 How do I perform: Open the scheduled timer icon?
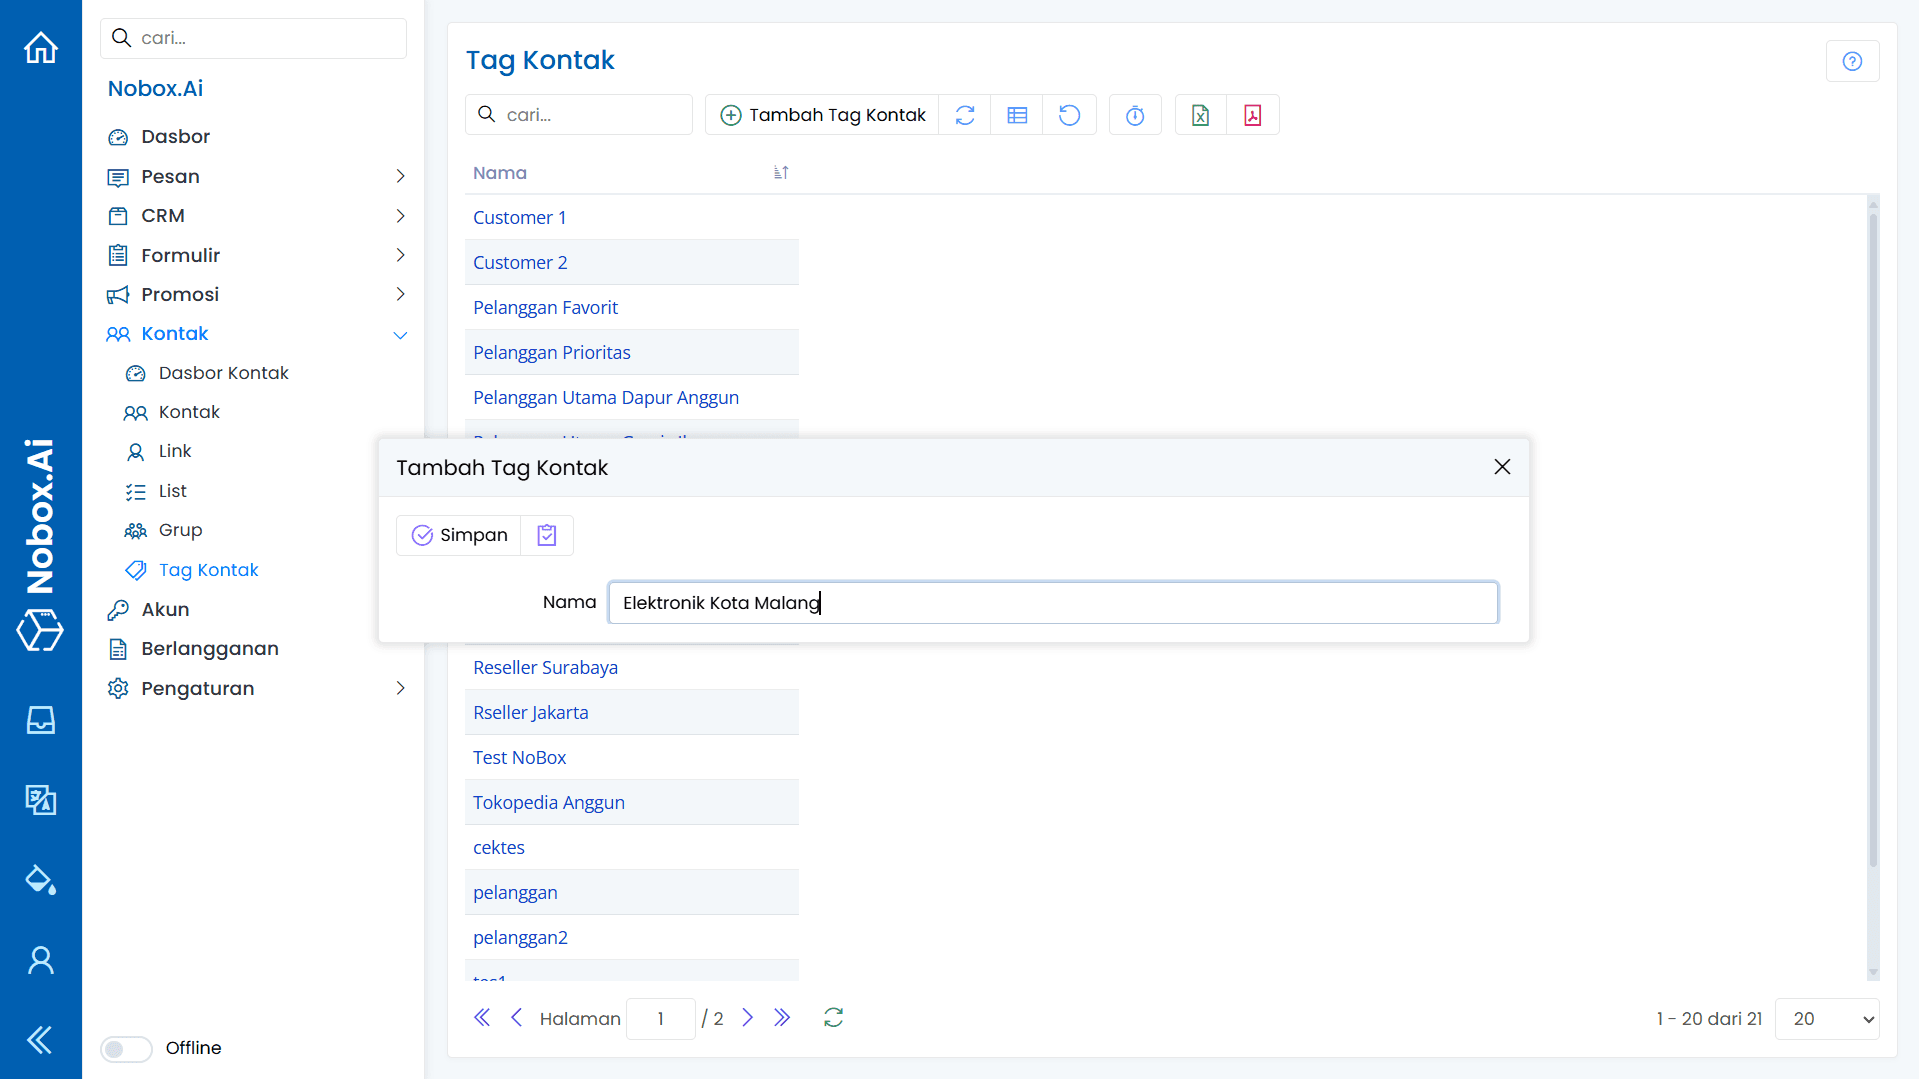tap(1134, 114)
